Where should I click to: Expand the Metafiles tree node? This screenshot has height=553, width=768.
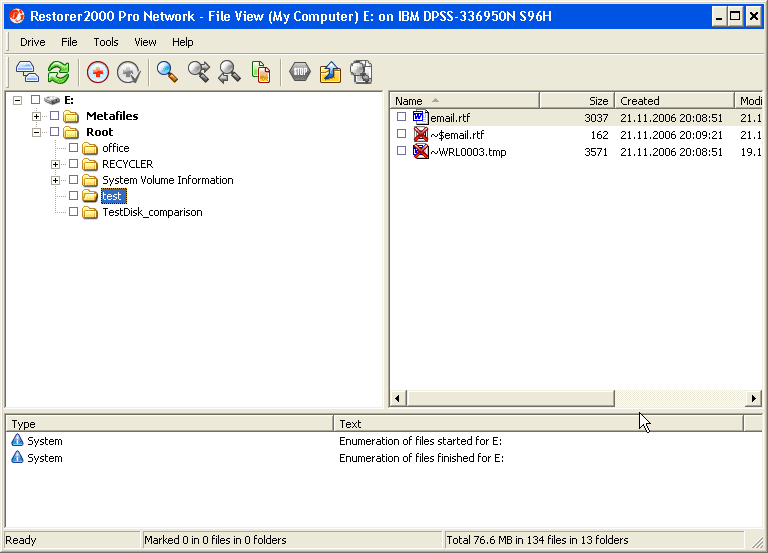pyautogui.click(x=36, y=117)
